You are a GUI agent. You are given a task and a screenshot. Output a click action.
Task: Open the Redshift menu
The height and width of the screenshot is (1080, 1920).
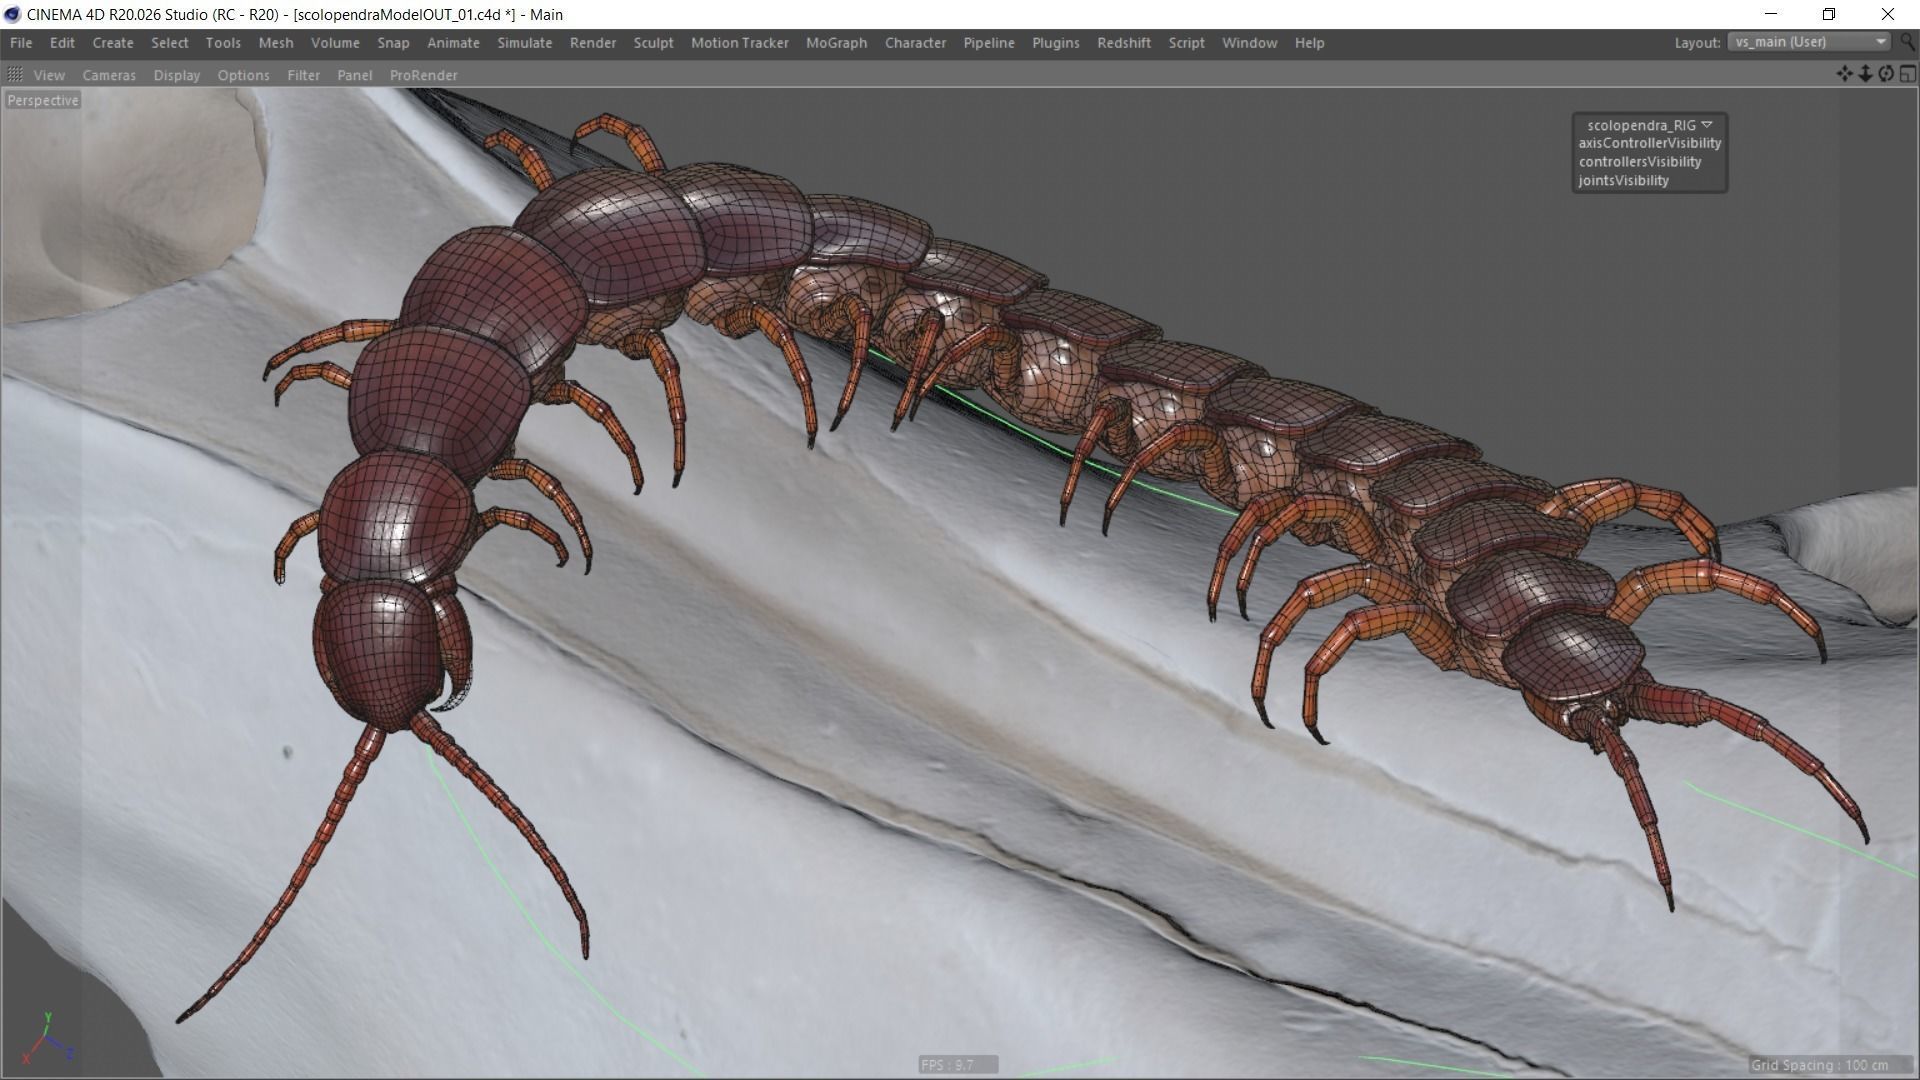(x=1124, y=43)
